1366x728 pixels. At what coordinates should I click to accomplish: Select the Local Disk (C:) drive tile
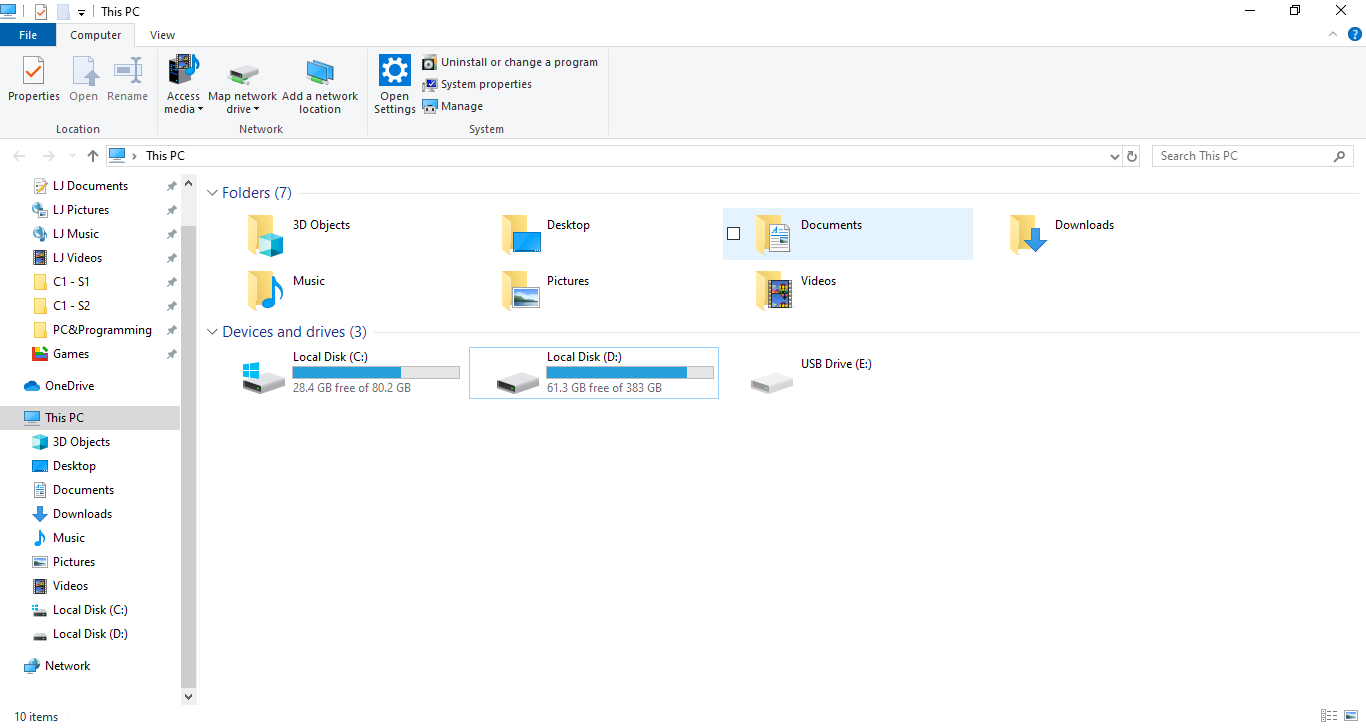coord(350,372)
